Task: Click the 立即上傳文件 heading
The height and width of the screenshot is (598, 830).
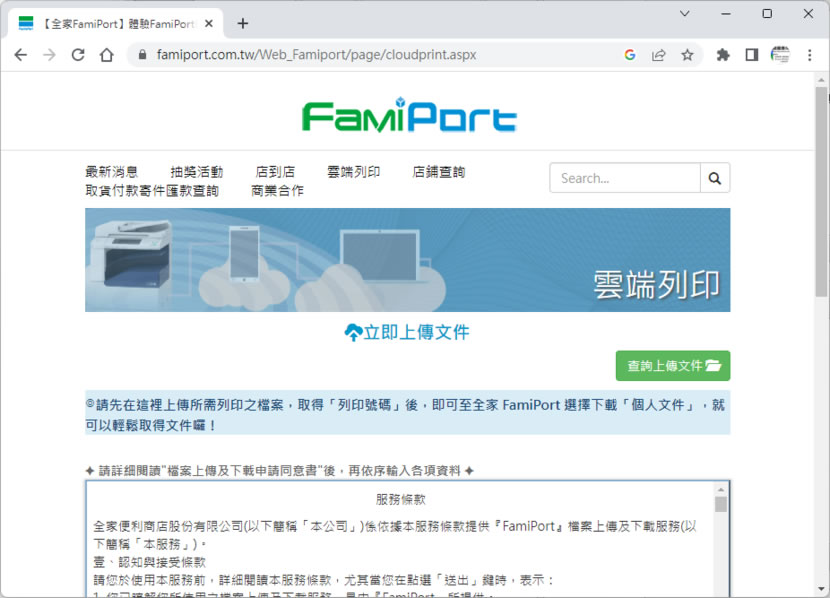Action: point(416,332)
